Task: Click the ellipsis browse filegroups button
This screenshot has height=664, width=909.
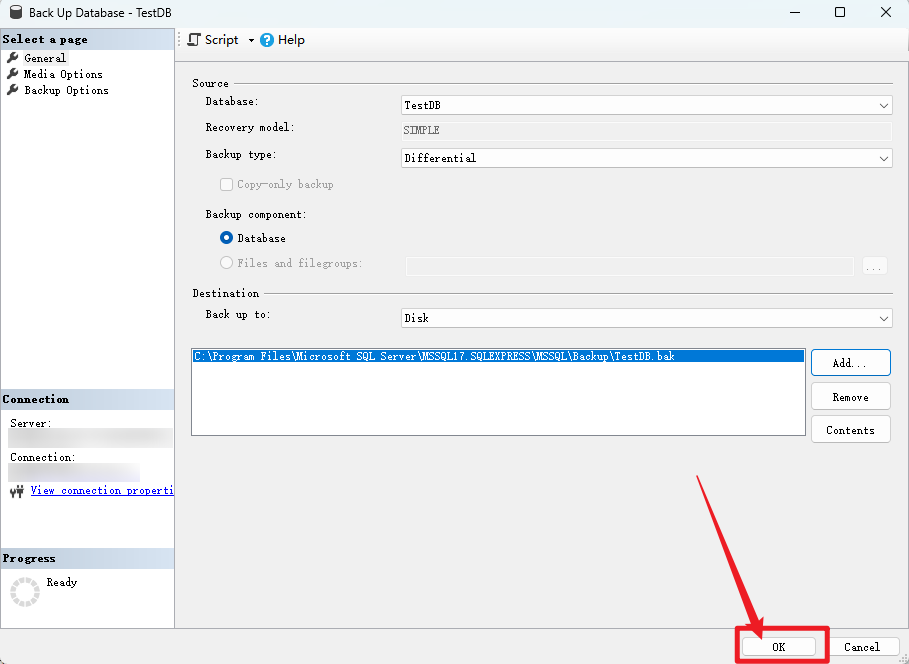Action: click(x=875, y=266)
